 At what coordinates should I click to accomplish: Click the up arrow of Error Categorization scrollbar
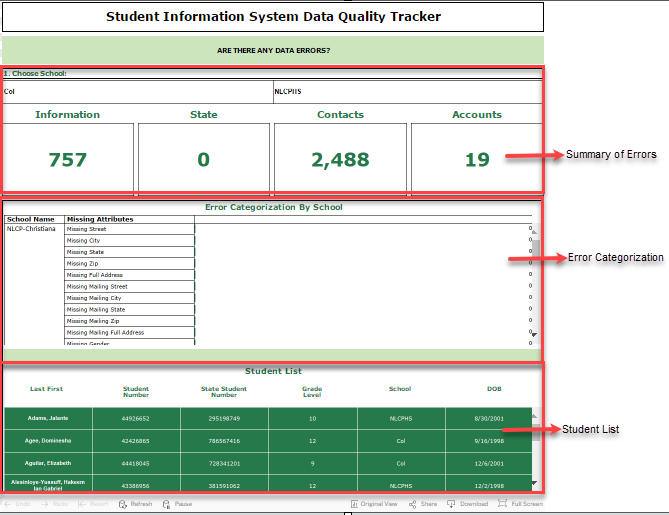click(534, 232)
